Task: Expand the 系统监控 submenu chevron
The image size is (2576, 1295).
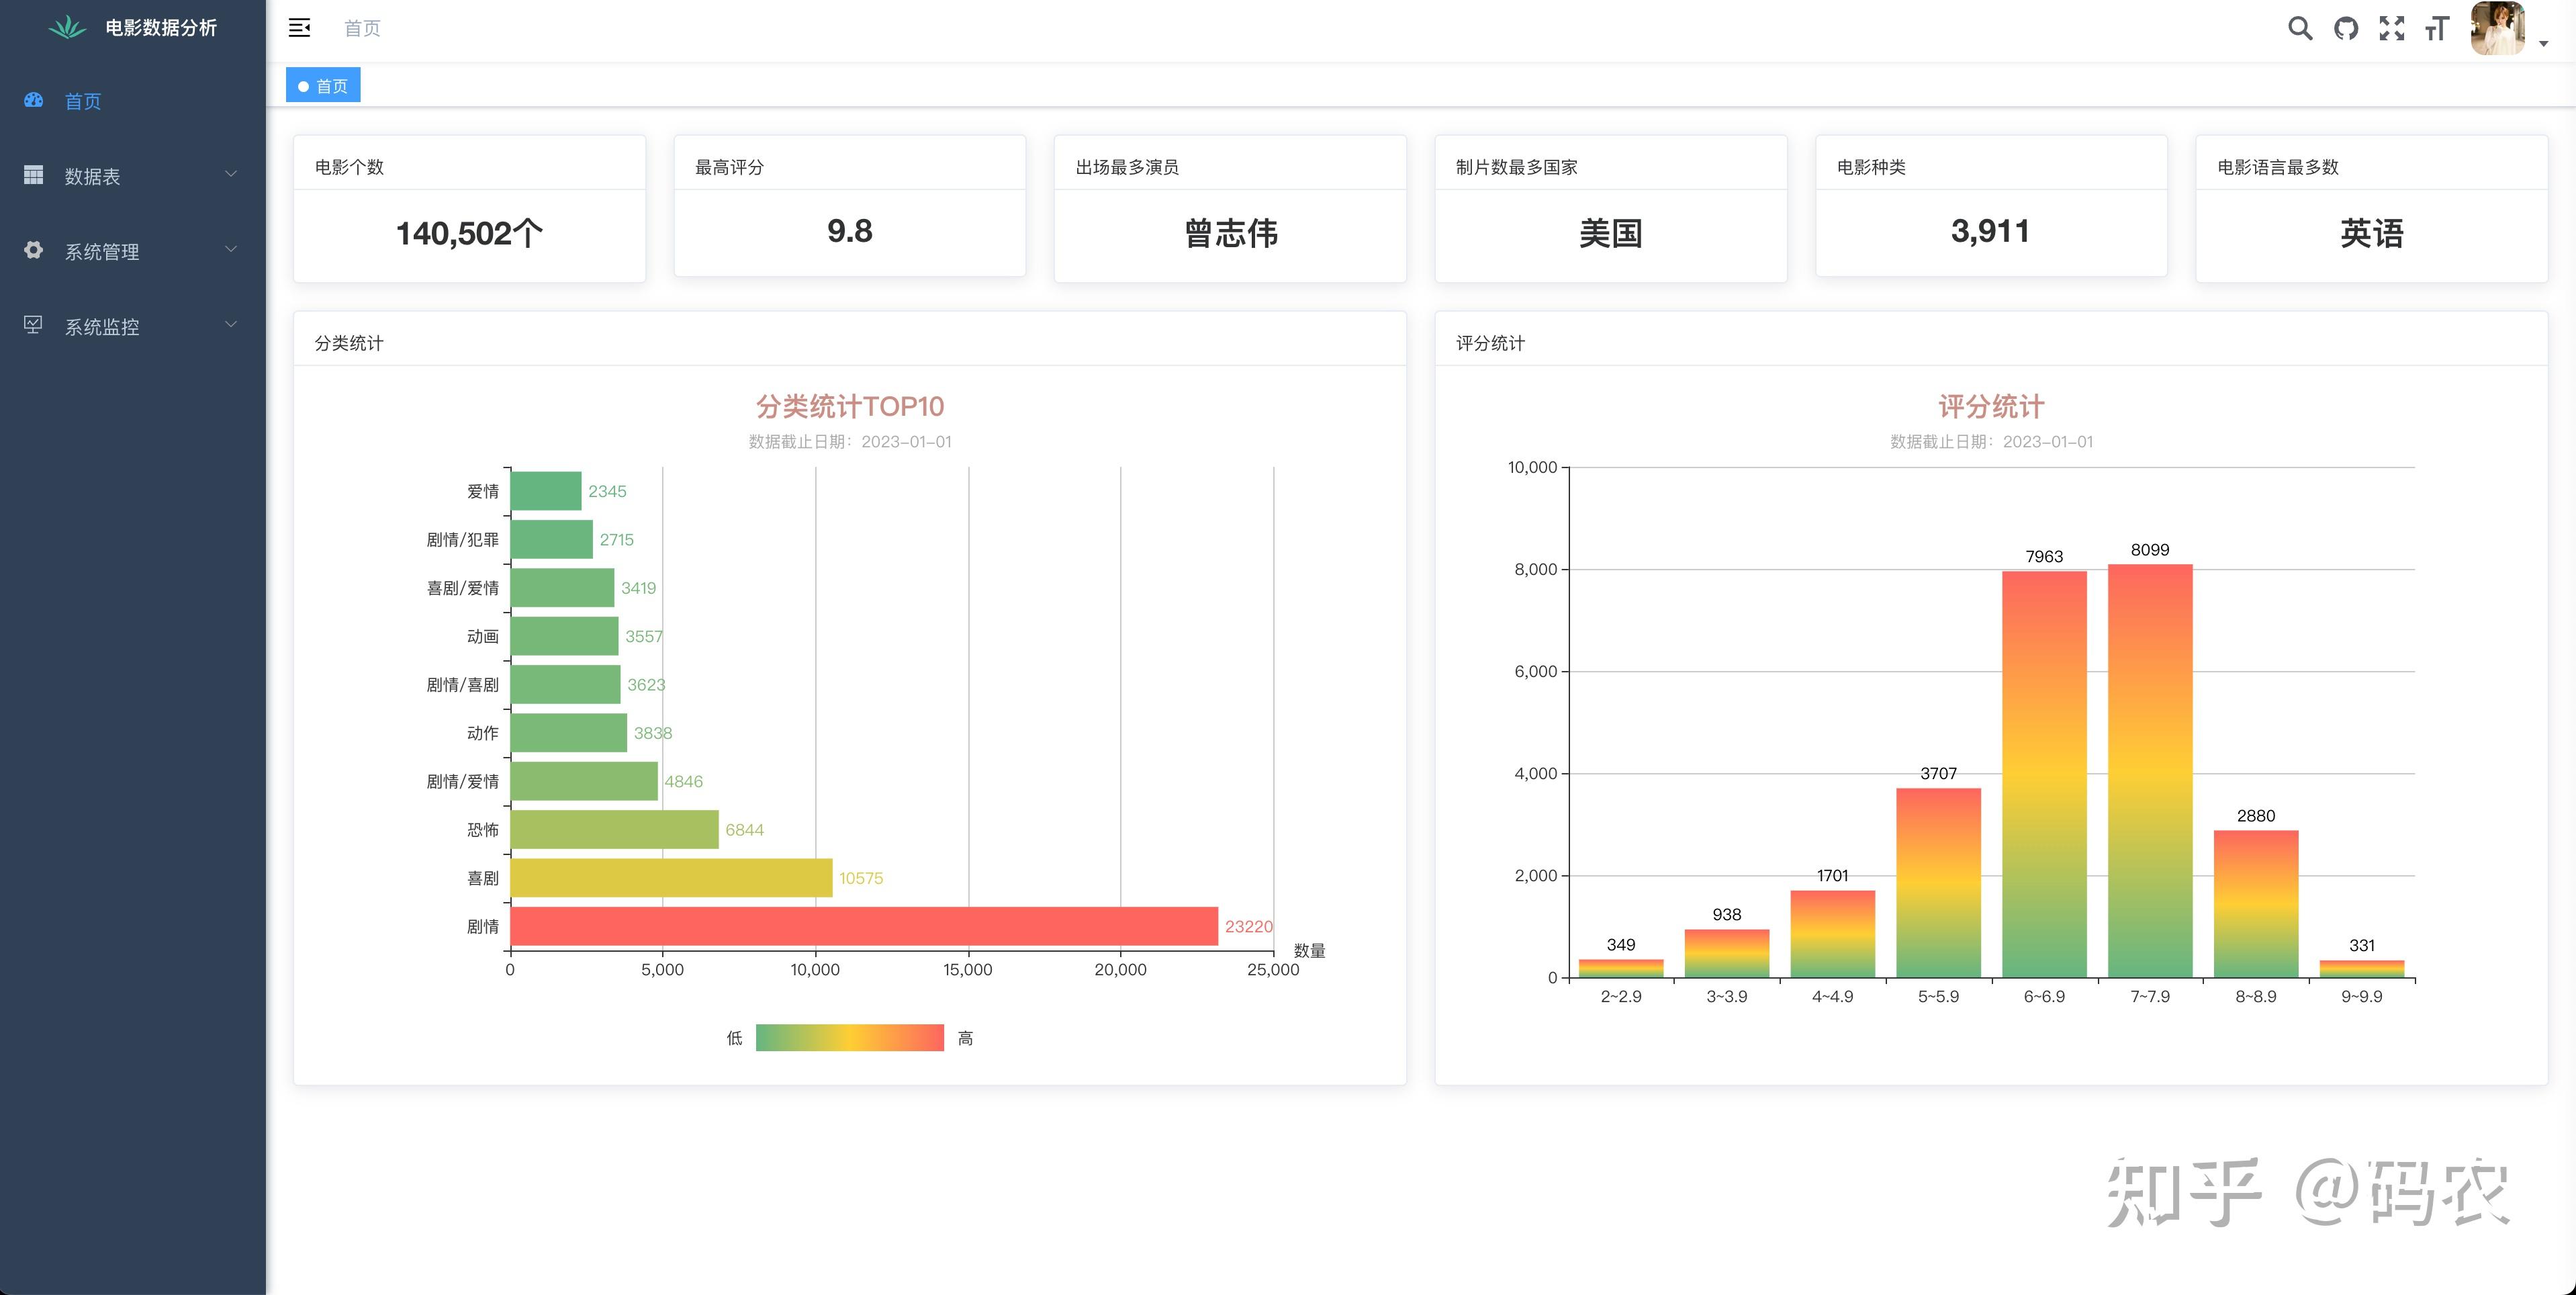Action: [x=231, y=324]
